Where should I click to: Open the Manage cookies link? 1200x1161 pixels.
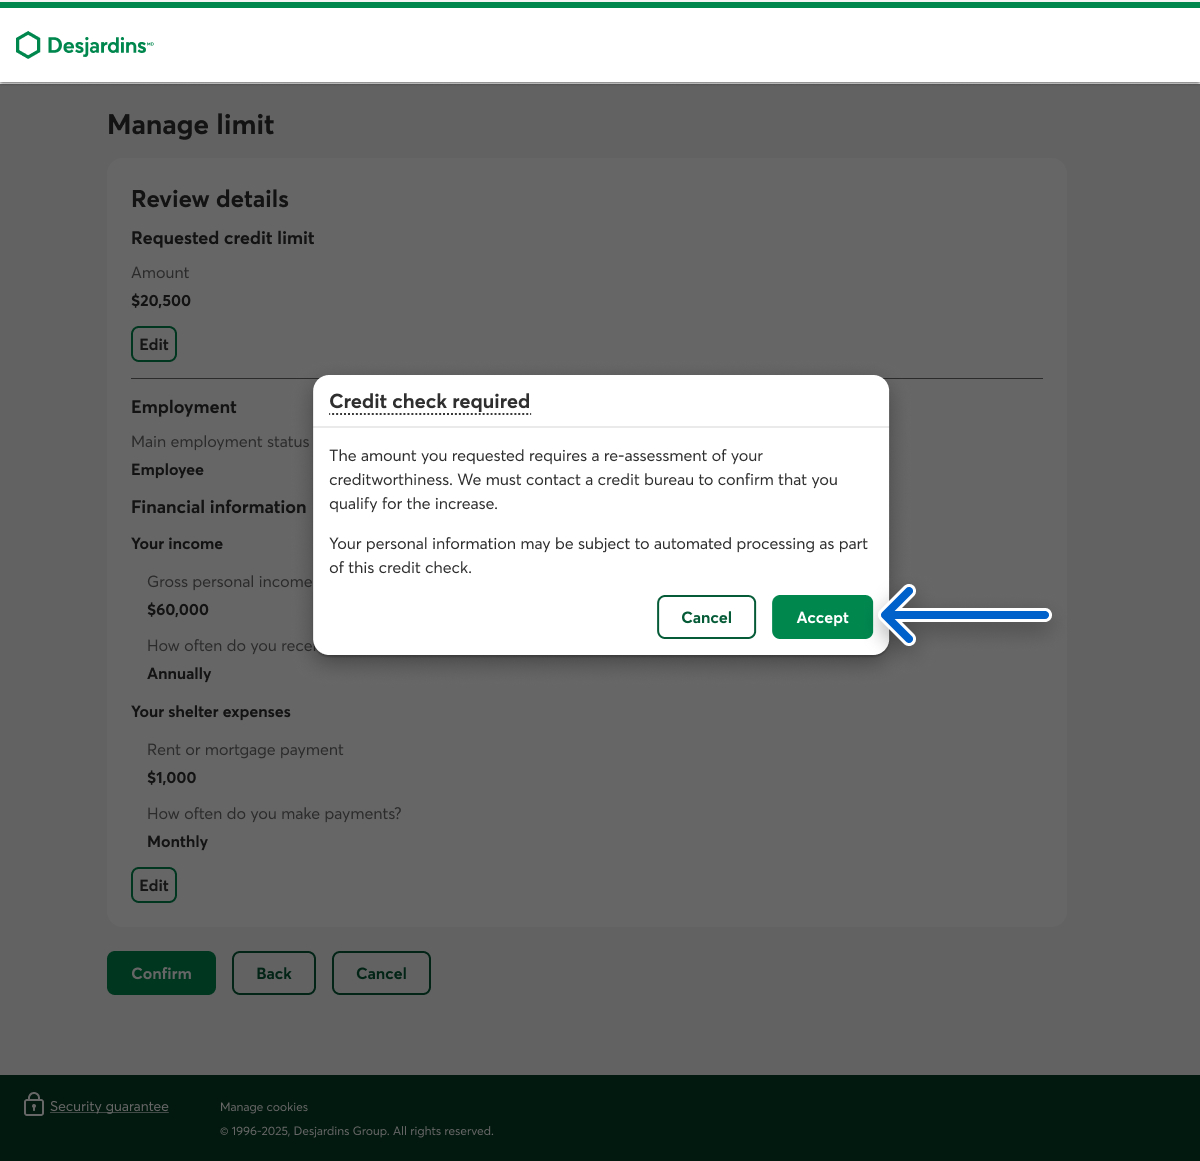pos(264,1107)
